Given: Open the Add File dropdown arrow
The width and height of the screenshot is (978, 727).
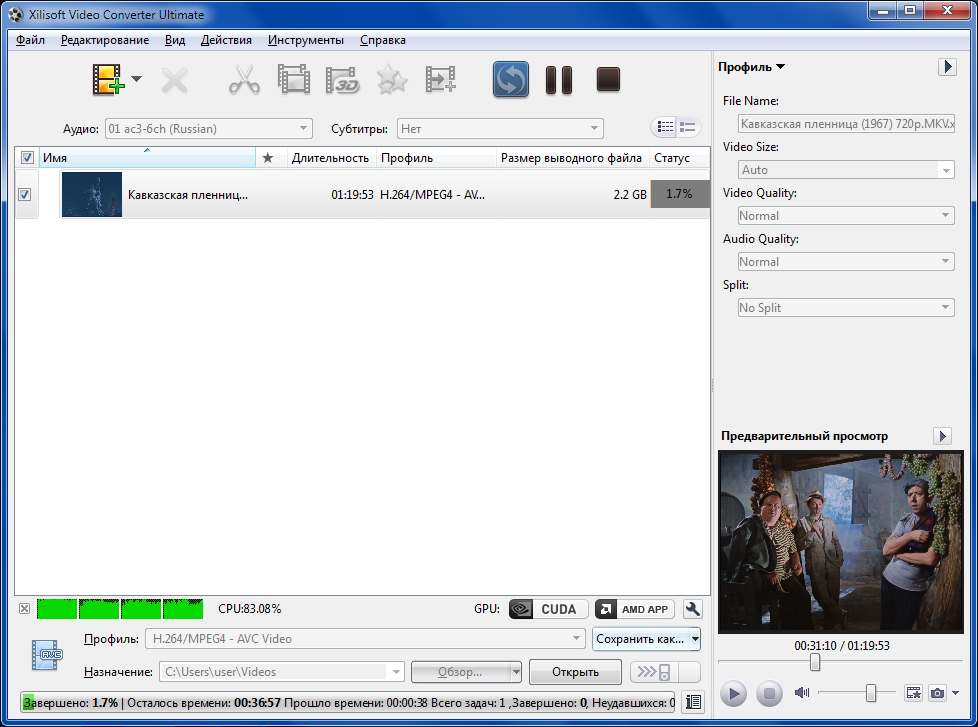Looking at the screenshot, I should [x=137, y=79].
